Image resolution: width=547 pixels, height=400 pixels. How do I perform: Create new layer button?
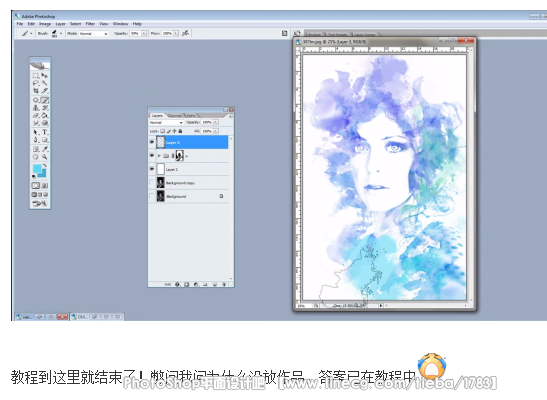click(215, 285)
